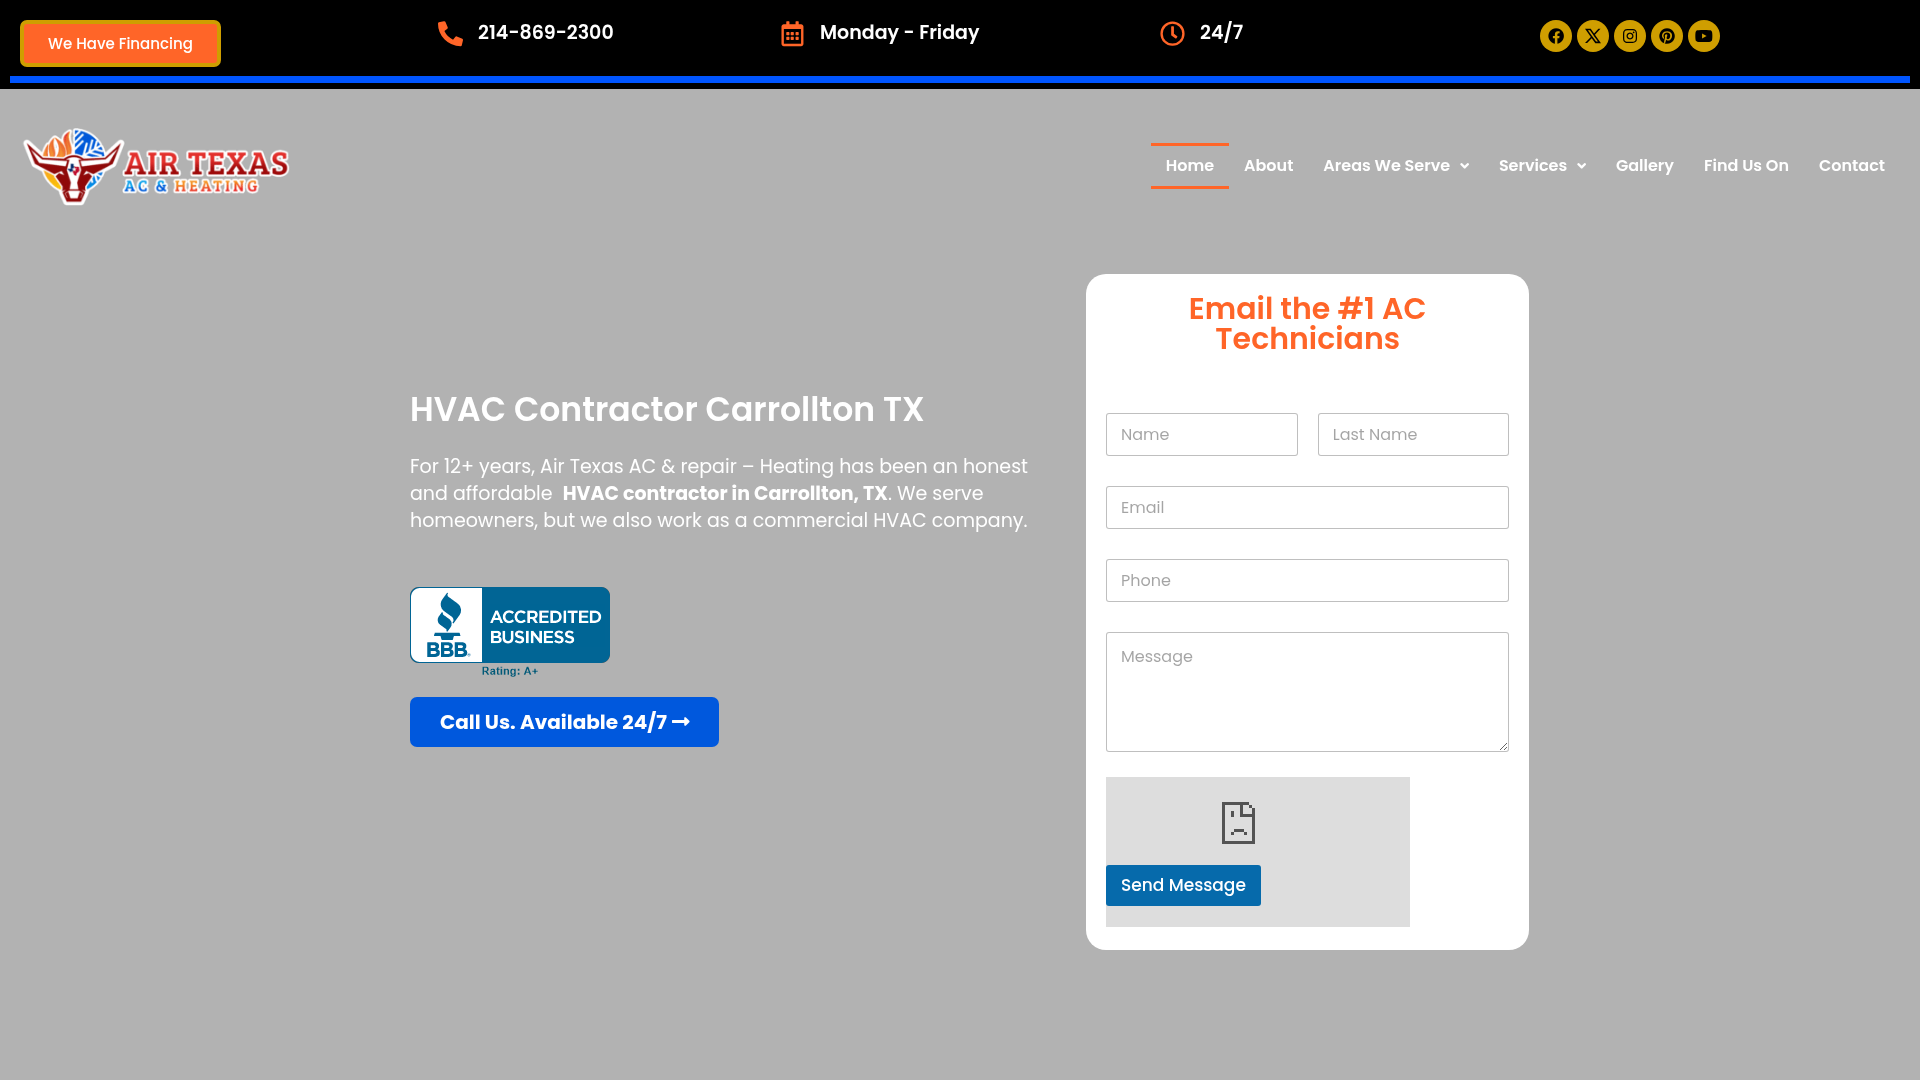Image resolution: width=1920 pixels, height=1080 pixels.
Task: Click the We Have Financing button
Action: point(120,44)
